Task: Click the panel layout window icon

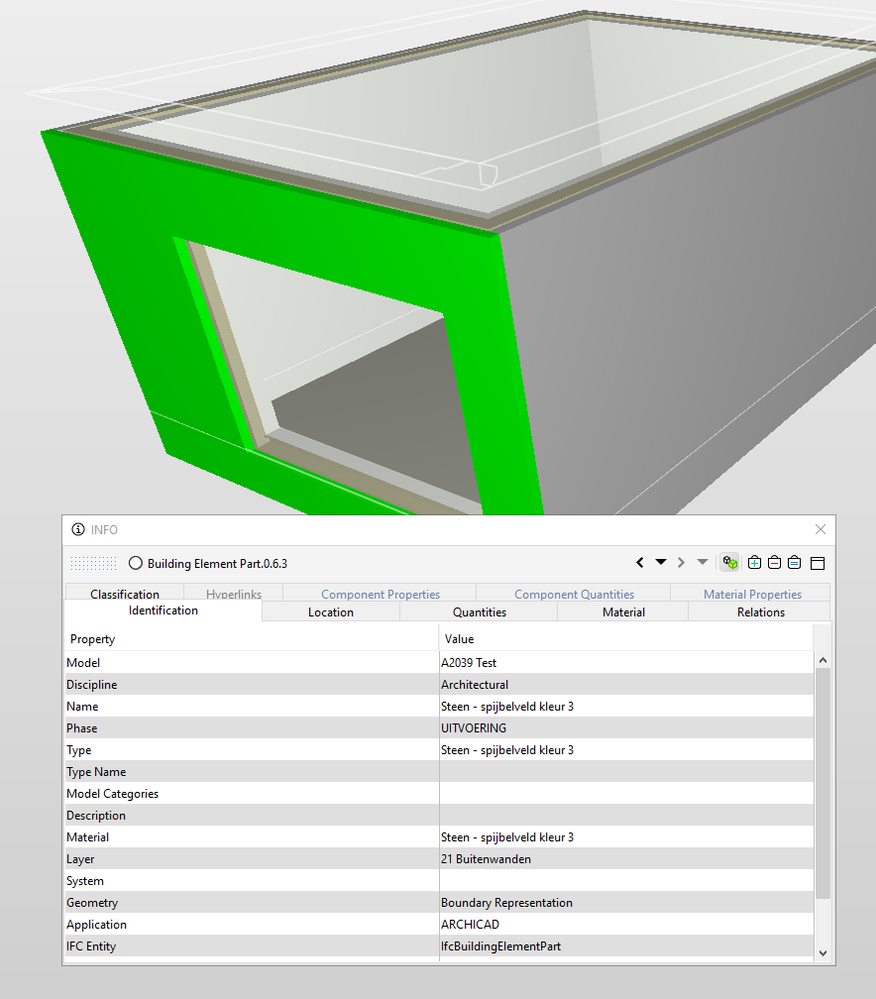Action: (817, 562)
